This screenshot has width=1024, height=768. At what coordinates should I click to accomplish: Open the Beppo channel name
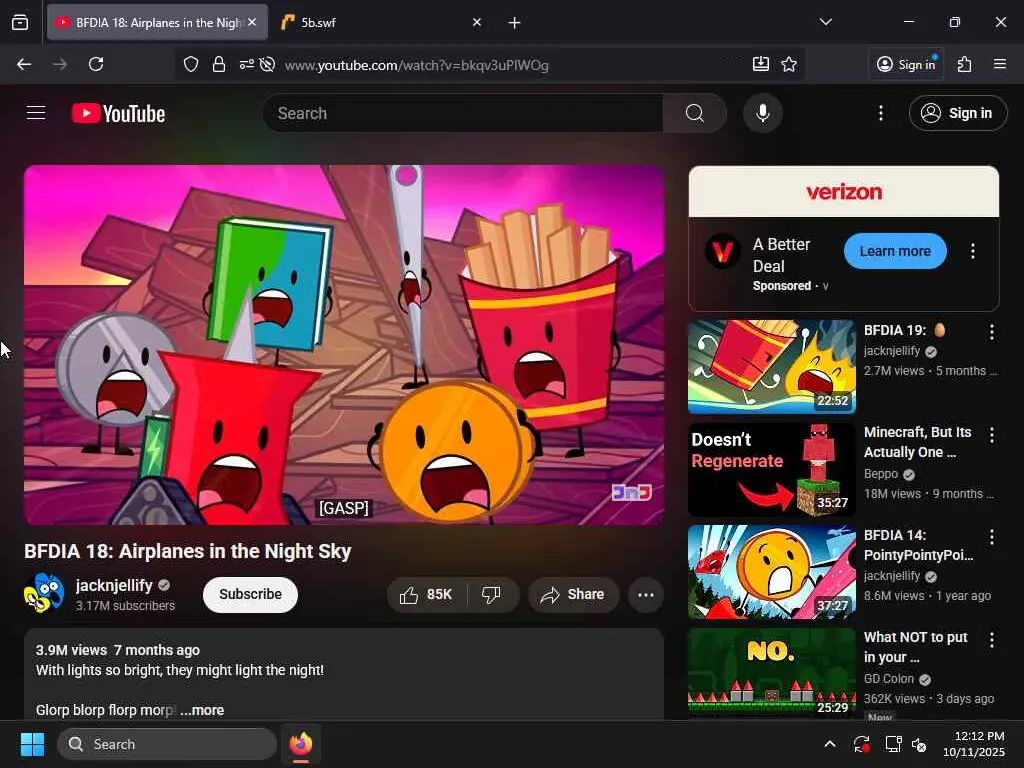881,473
